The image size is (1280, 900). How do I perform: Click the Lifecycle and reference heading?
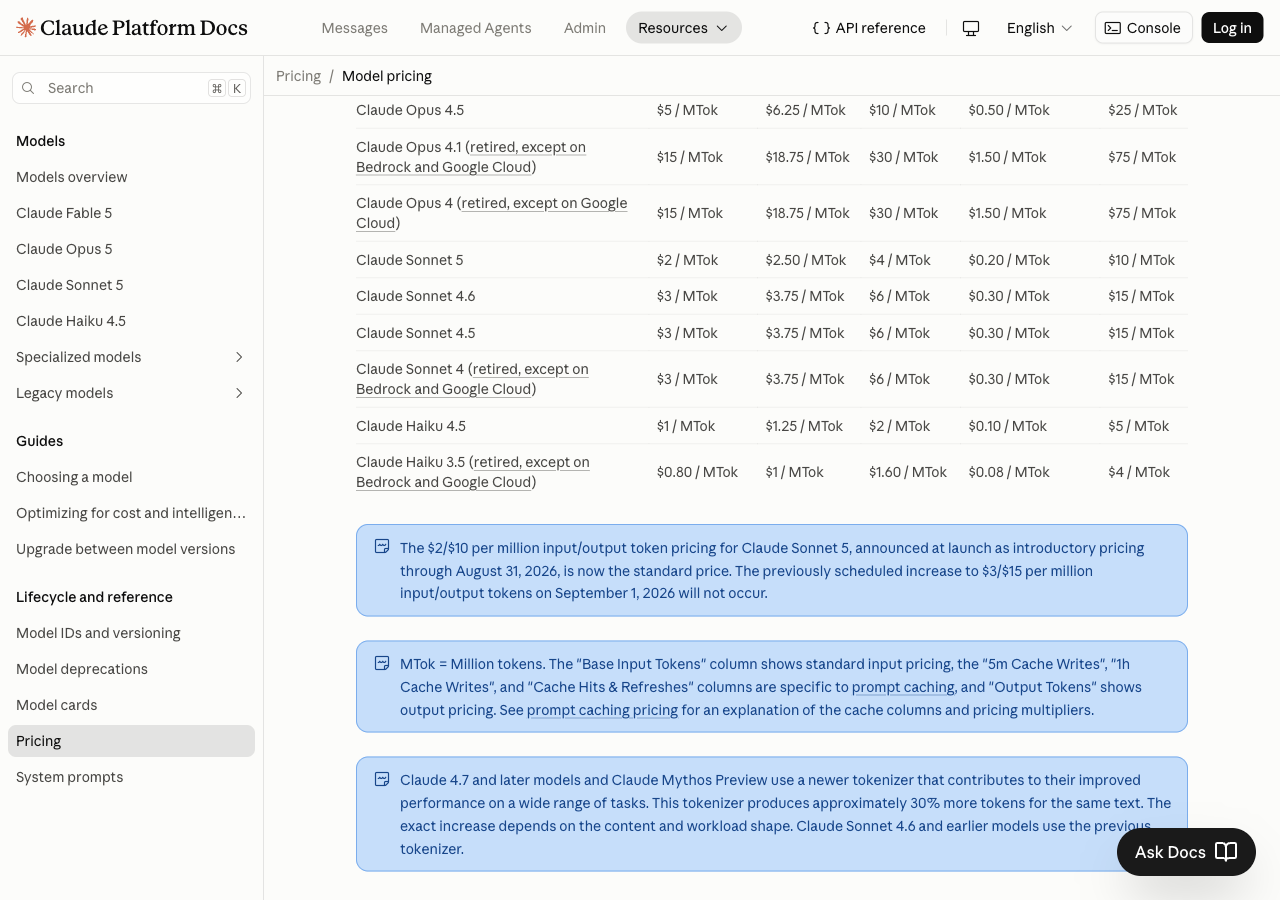[x=94, y=597]
